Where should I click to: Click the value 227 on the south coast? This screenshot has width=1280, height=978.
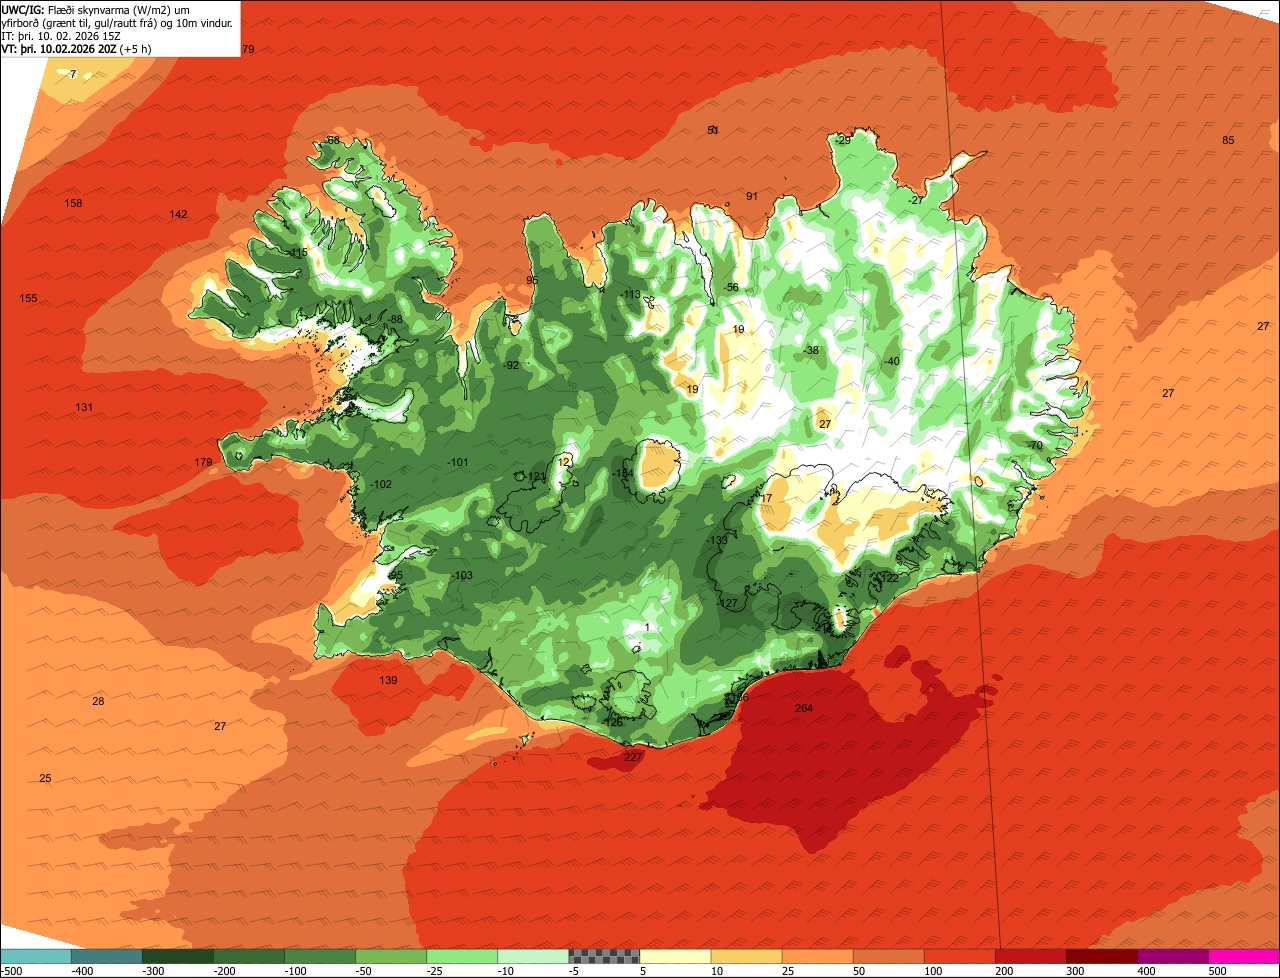point(633,757)
